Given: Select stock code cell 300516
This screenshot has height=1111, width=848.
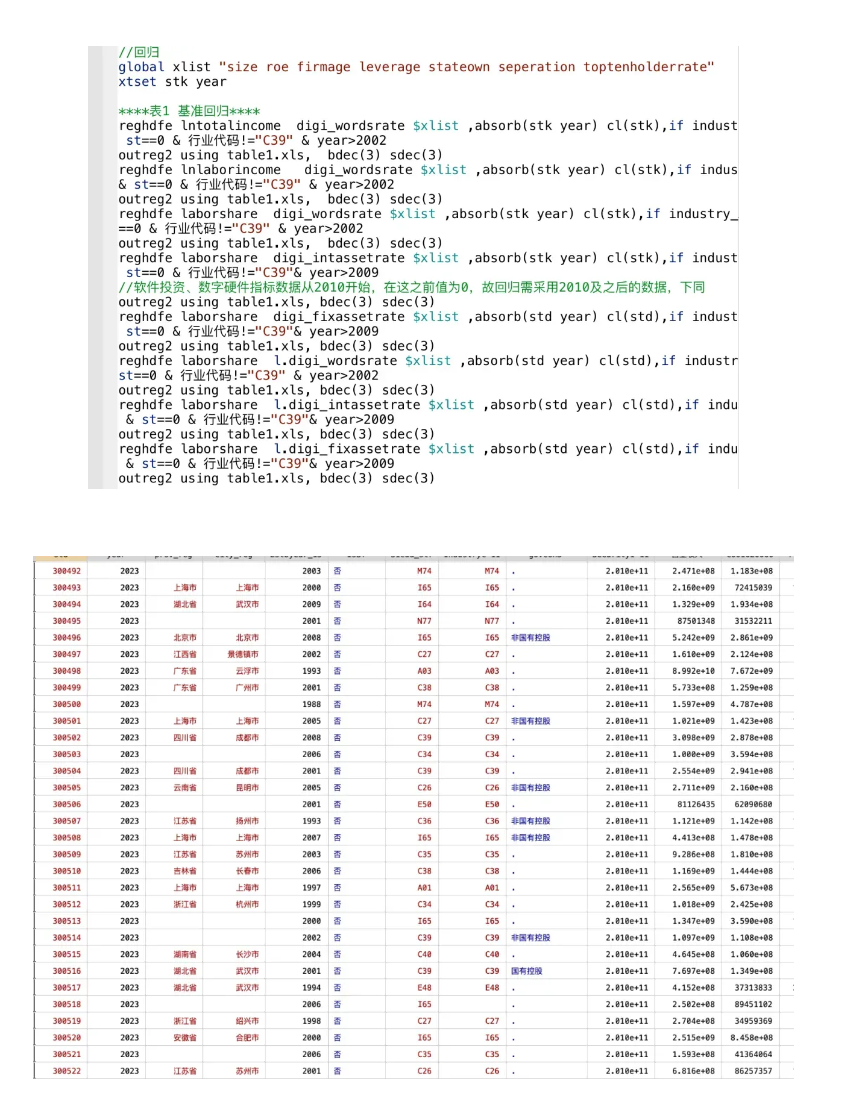Looking at the screenshot, I should pyautogui.click(x=67, y=971).
